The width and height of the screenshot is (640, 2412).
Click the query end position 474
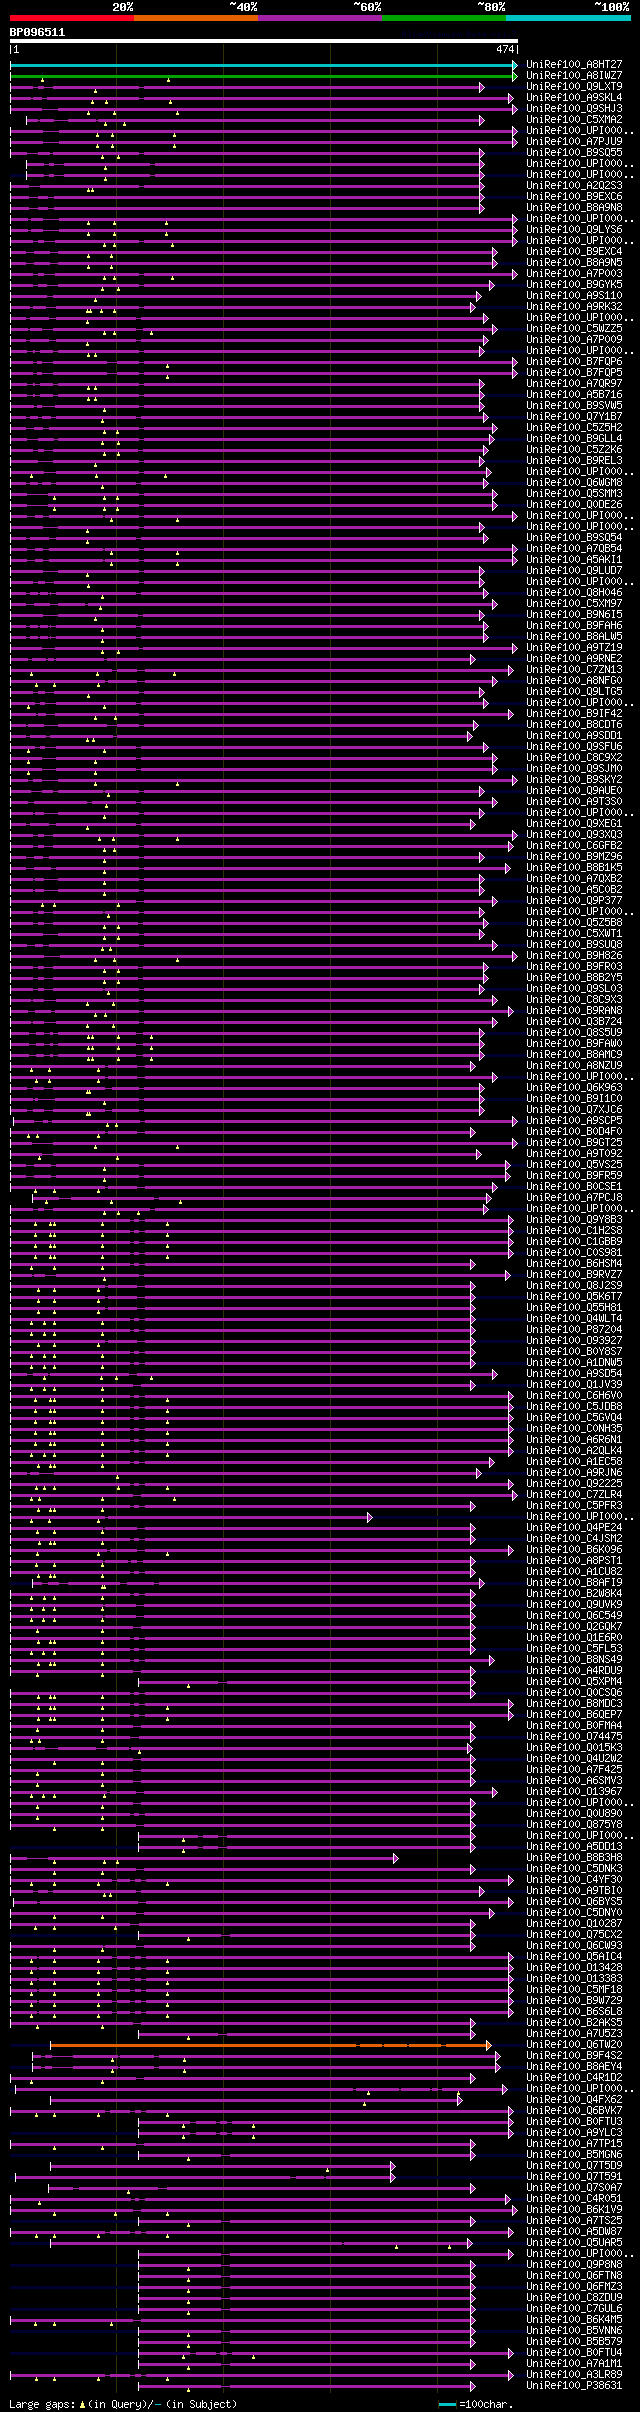[x=505, y=49]
